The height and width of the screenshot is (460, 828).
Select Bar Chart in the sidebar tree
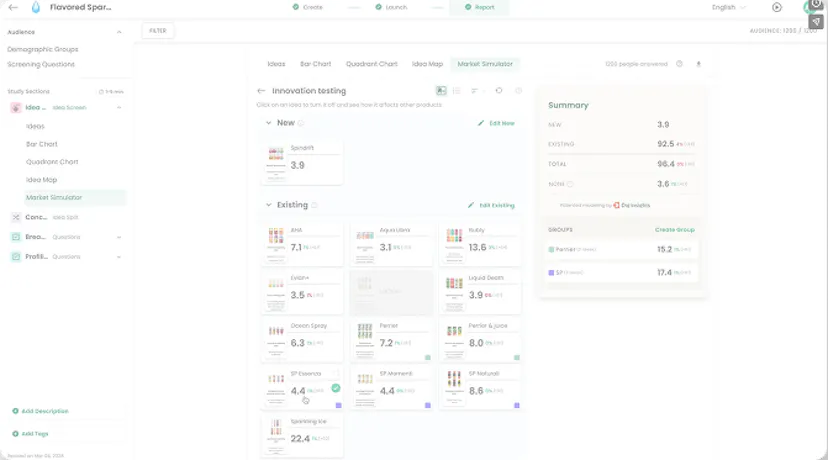click(42, 144)
